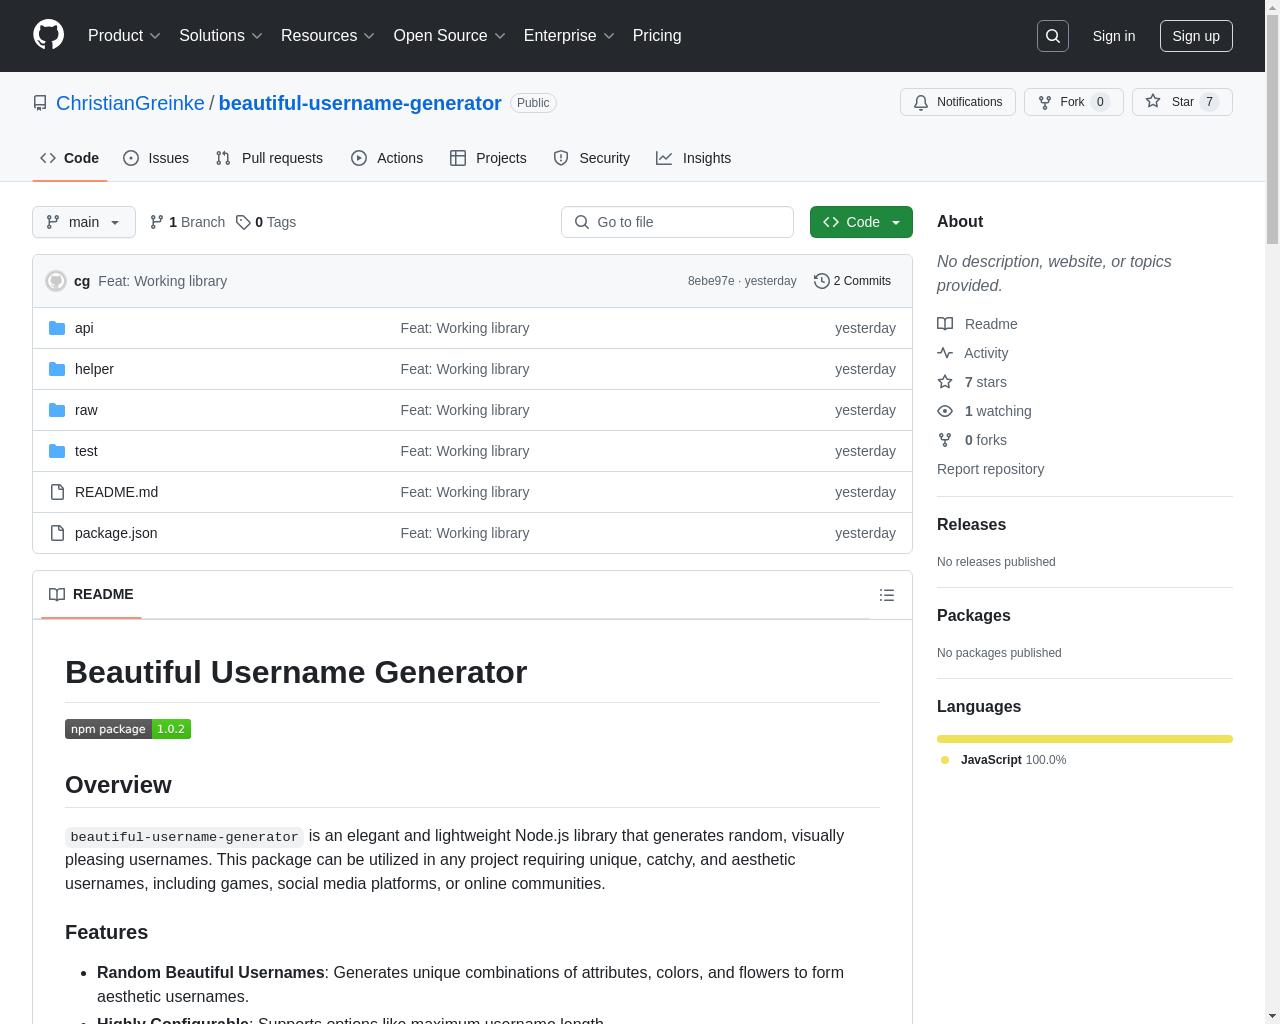The image size is (1280, 1024).
Task: Open the 8ebe97e commit hash link
Action: (x=711, y=281)
